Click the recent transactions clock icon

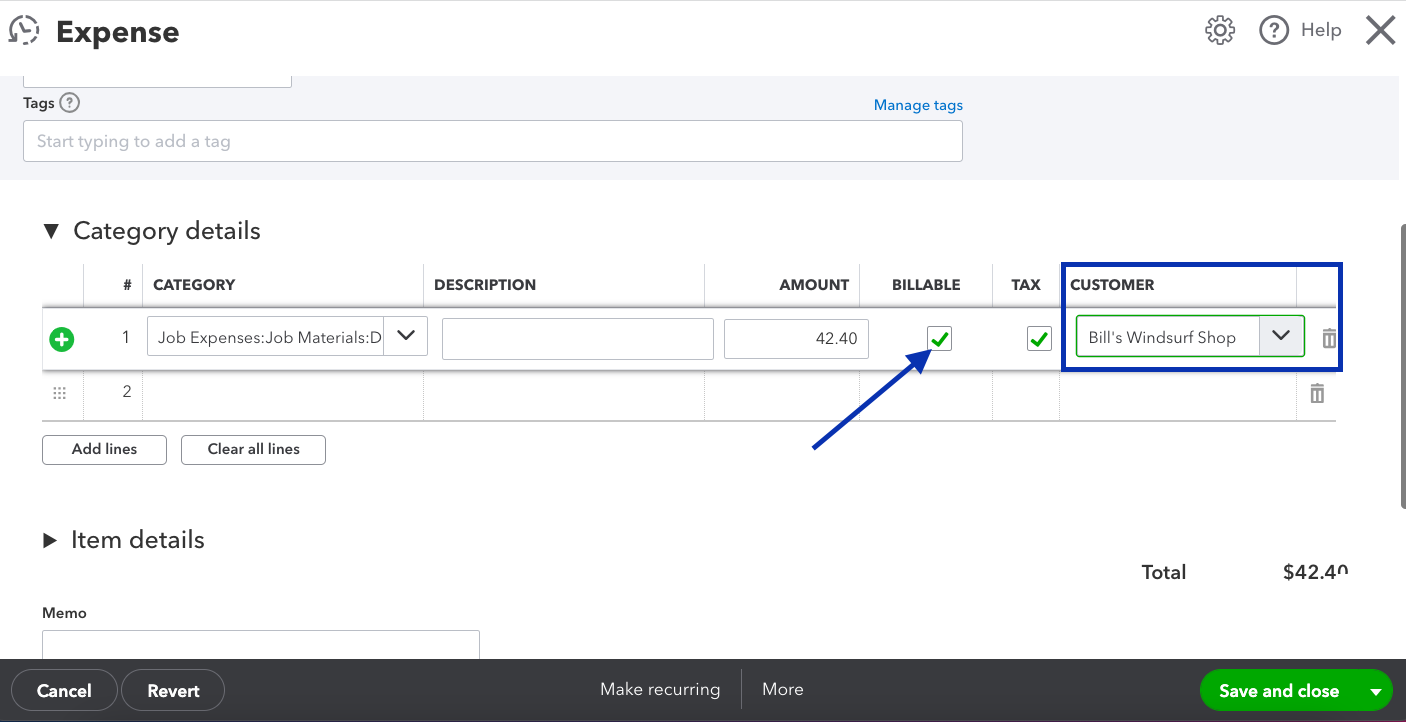(x=24, y=31)
